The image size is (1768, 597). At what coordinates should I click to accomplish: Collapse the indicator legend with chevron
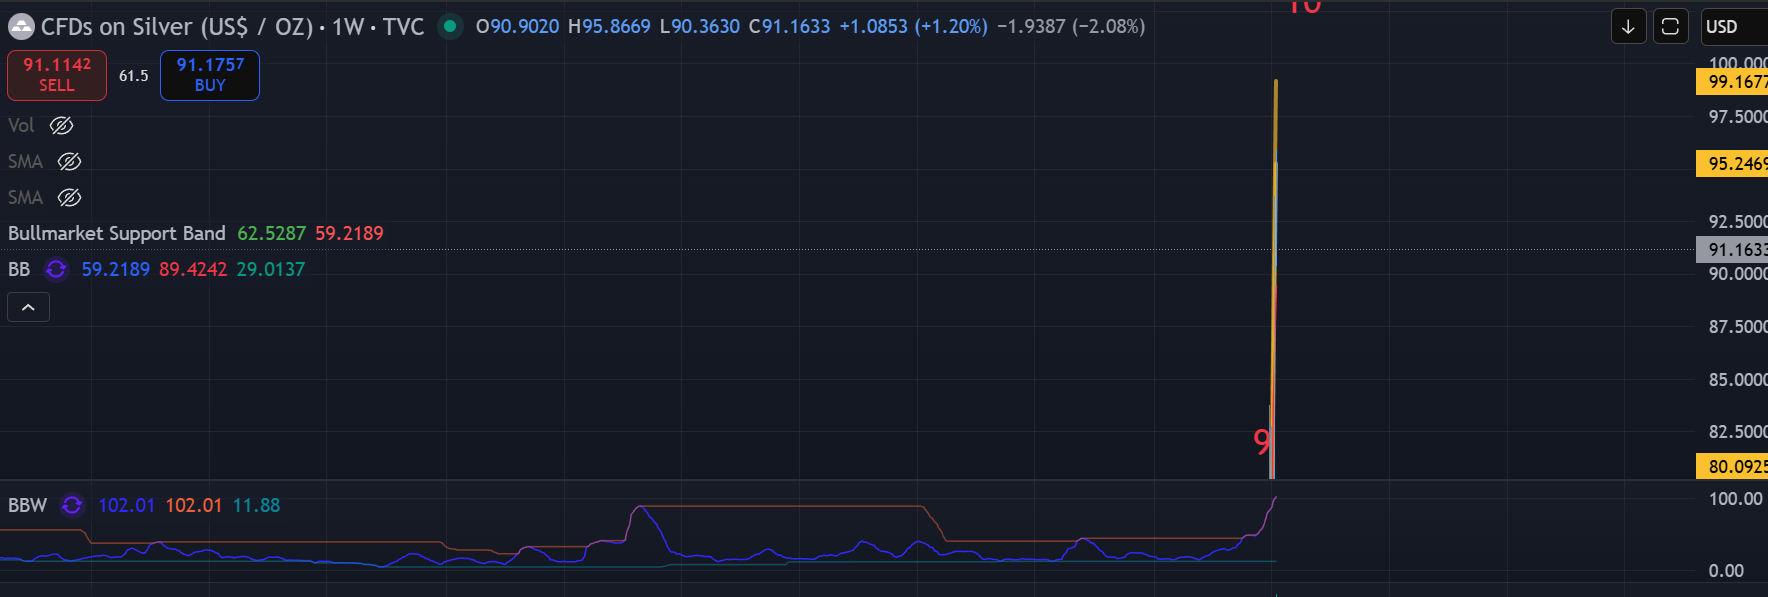pyautogui.click(x=28, y=307)
